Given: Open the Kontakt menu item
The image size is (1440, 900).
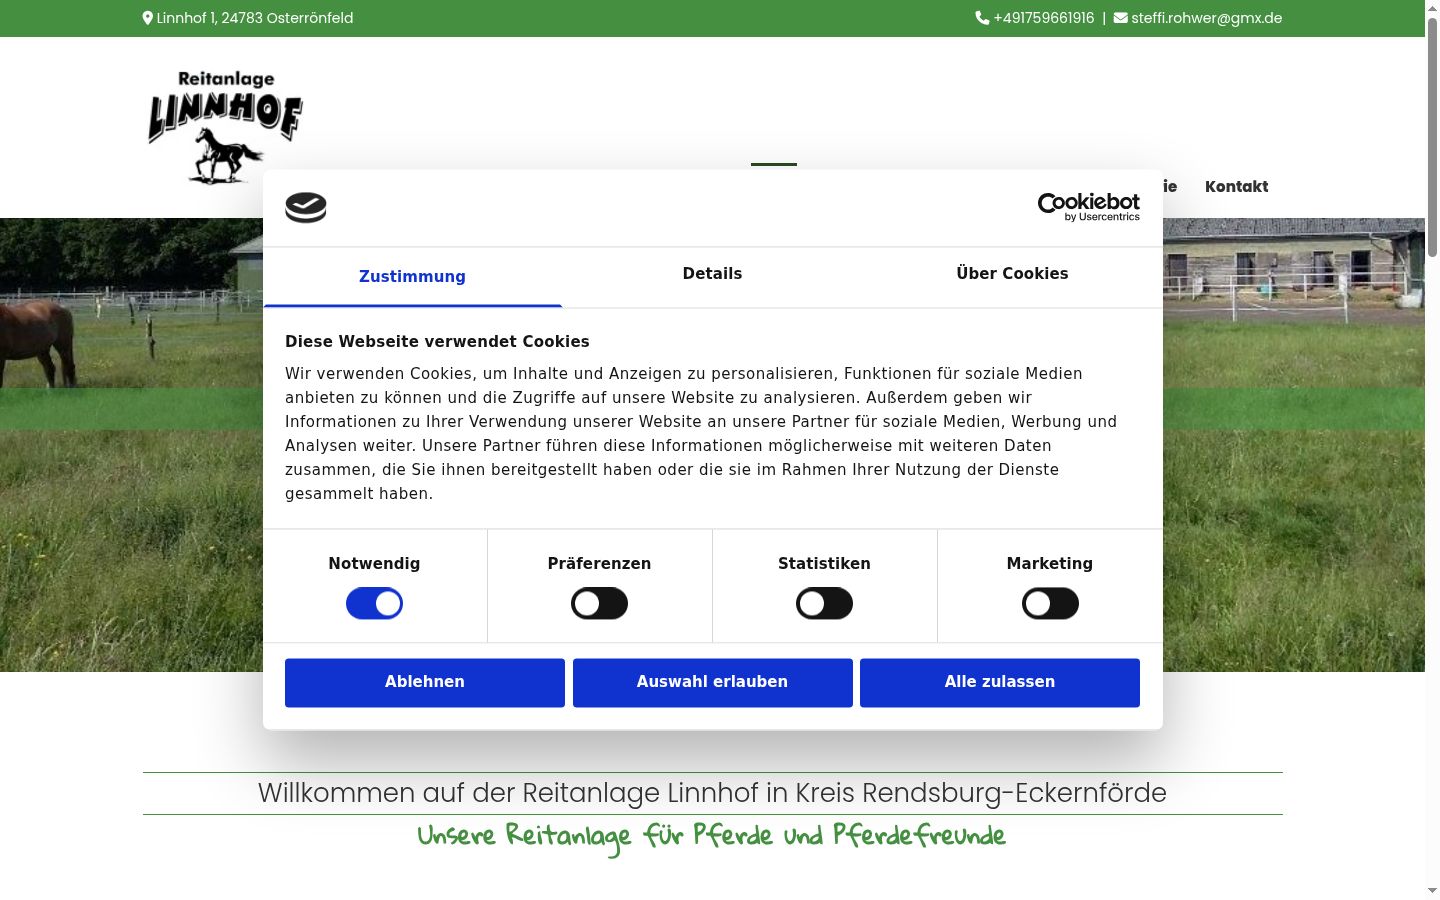Looking at the screenshot, I should click(x=1236, y=186).
